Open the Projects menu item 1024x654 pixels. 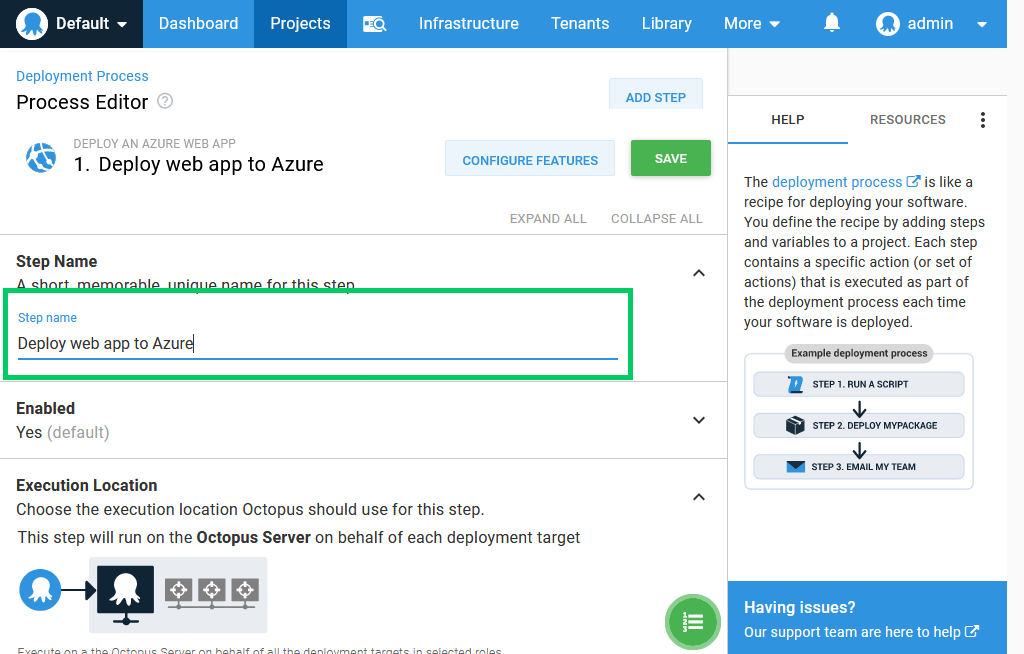click(300, 24)
